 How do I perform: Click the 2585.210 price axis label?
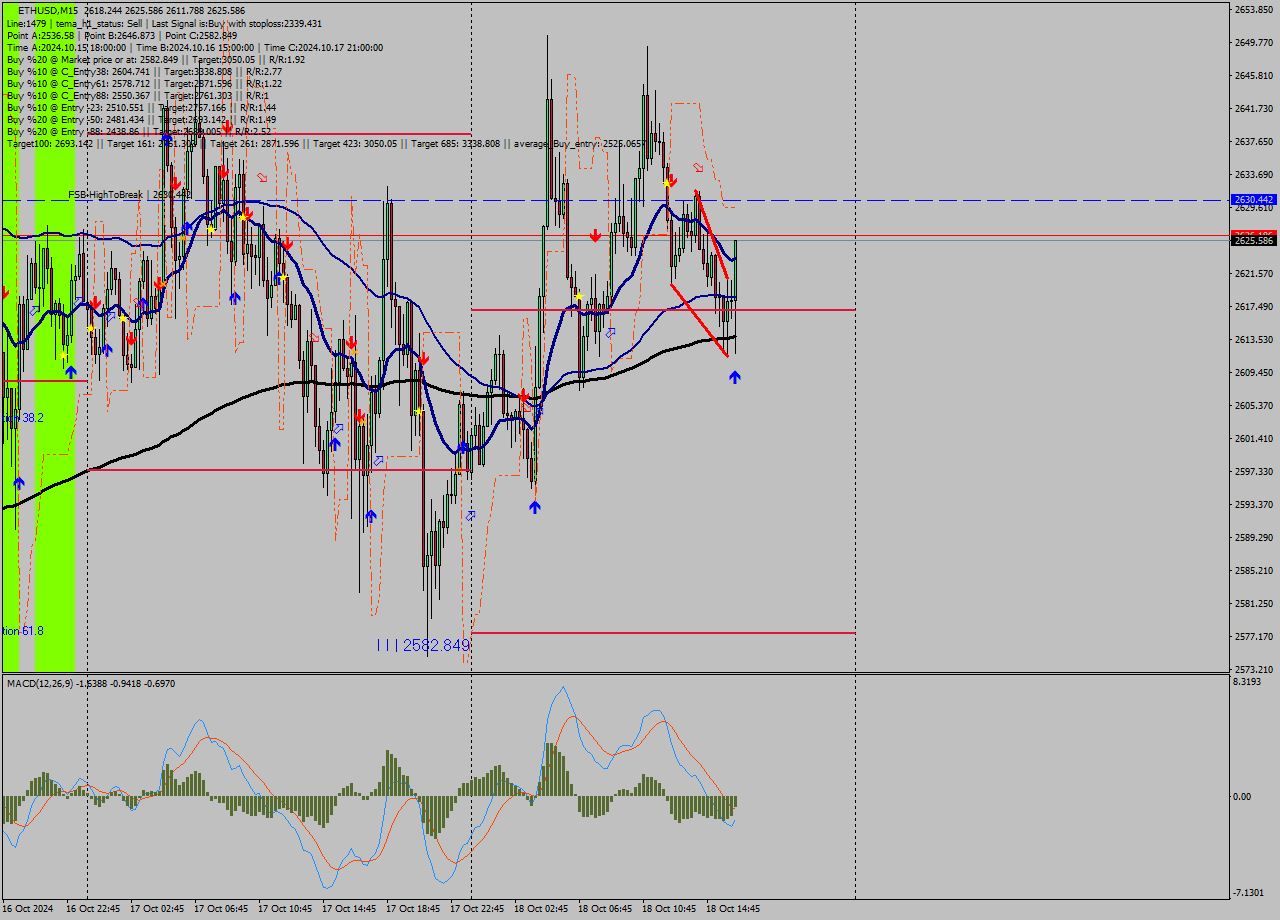[x=1253, y=571]
